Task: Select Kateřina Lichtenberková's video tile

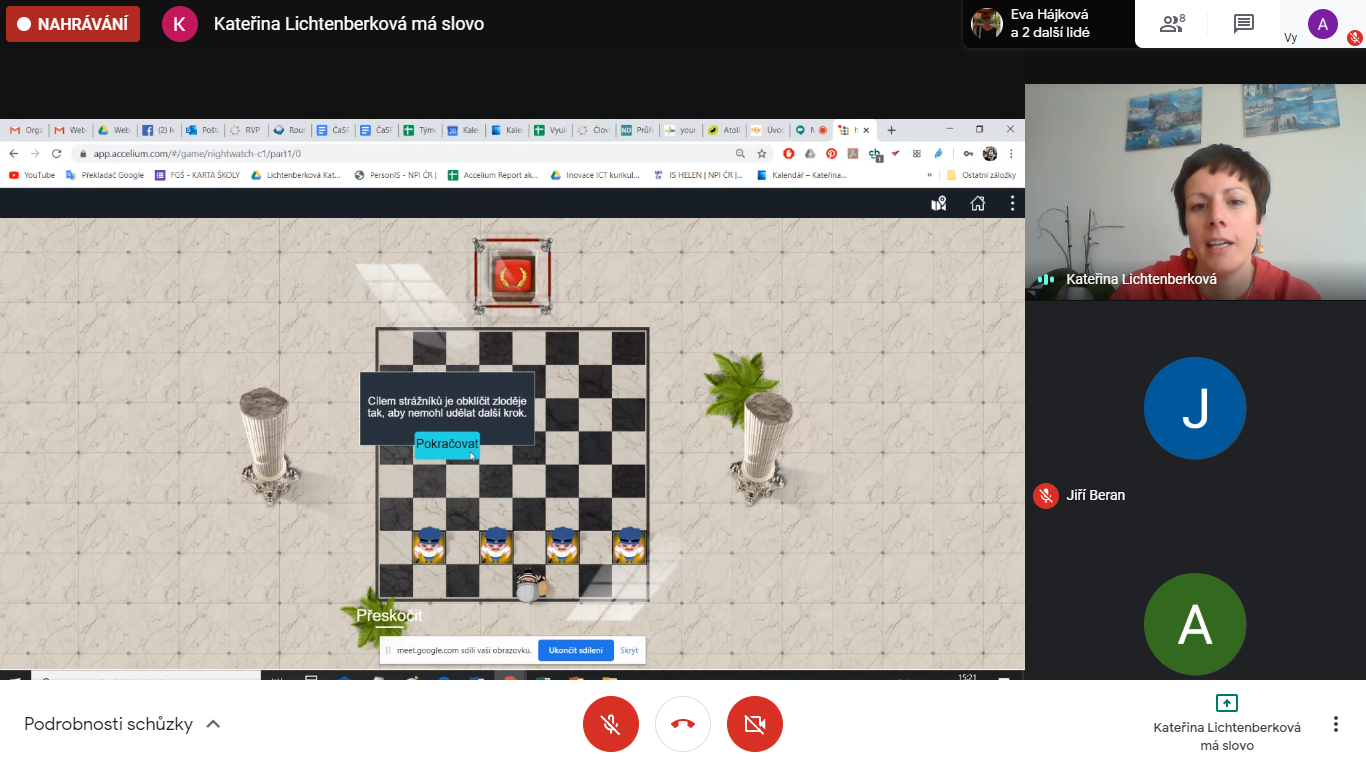Action: (x=1195, y=192)
